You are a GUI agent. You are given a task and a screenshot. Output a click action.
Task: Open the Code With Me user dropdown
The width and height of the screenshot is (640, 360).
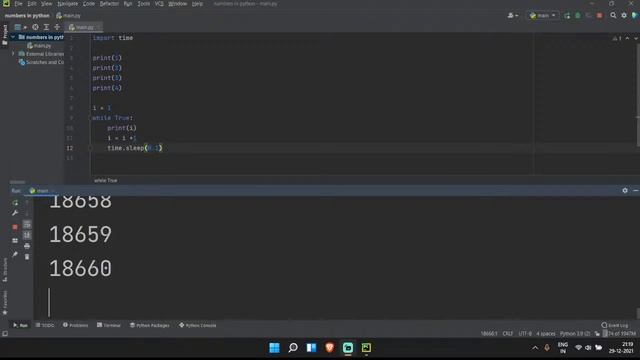point(513,16)
